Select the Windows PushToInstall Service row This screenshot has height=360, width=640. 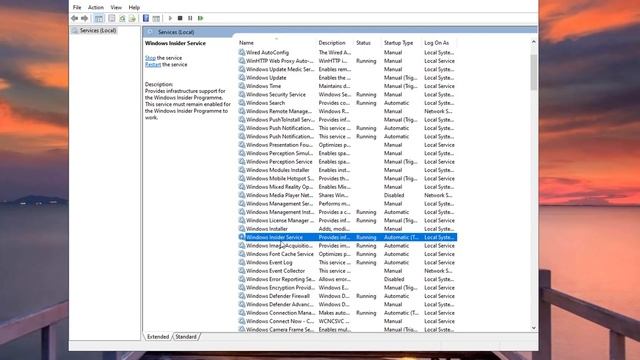pyautogui.click(x=347, y=120)
